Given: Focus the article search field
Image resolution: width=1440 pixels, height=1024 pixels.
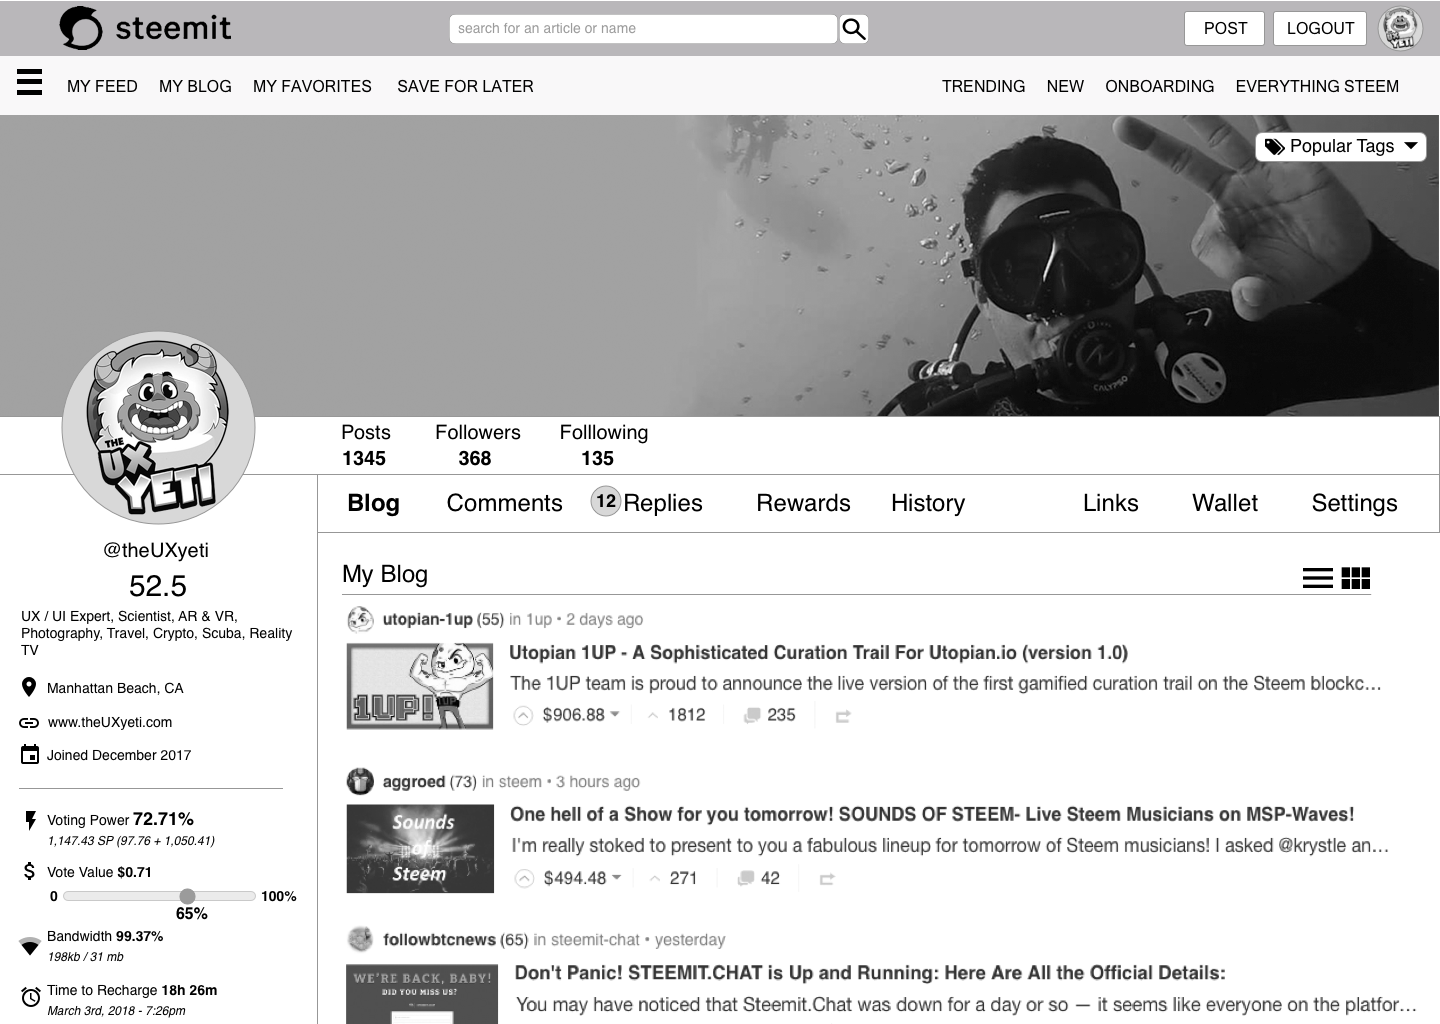Looking at the screenshot, I should 643,29.
